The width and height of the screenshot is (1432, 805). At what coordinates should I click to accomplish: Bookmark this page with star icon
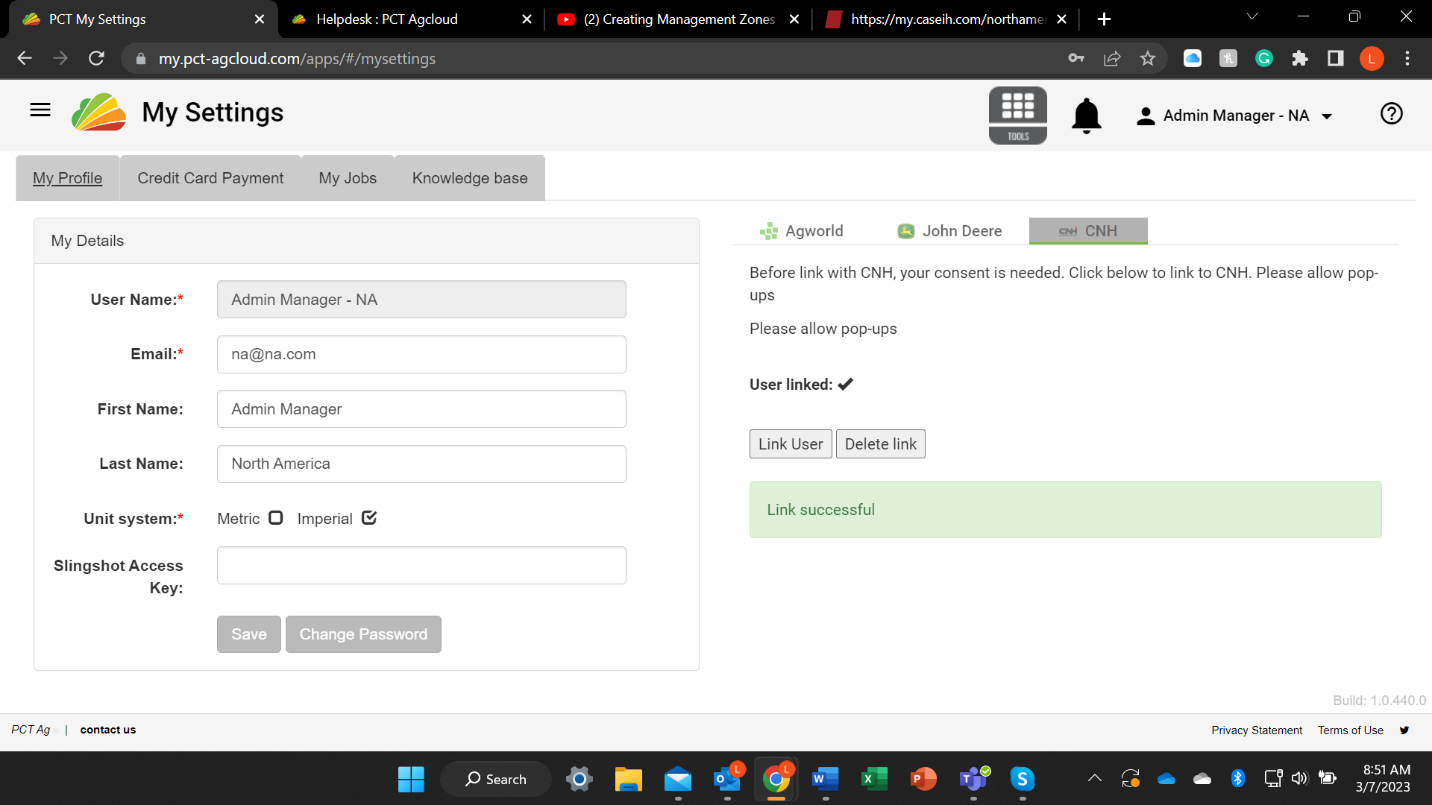click(1148, 59)
